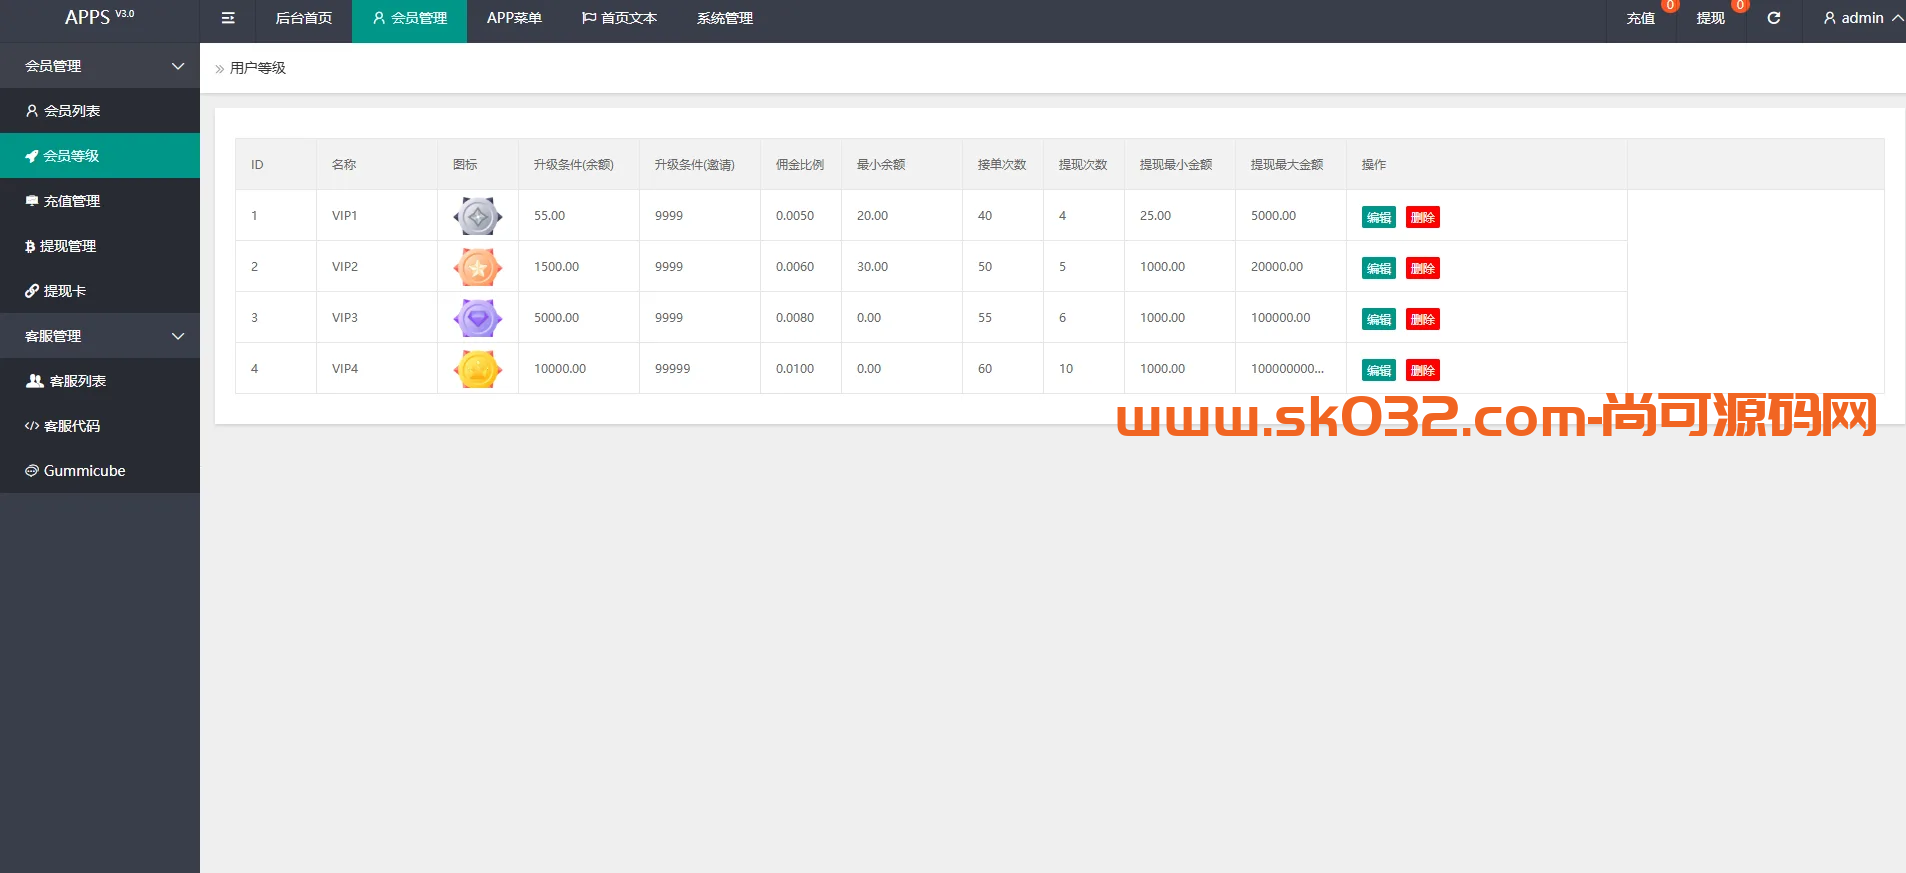Click the VIP2 bronze star badge icon
The image size is (1906, 873).
pyautogui.click(x=478, y=267)
